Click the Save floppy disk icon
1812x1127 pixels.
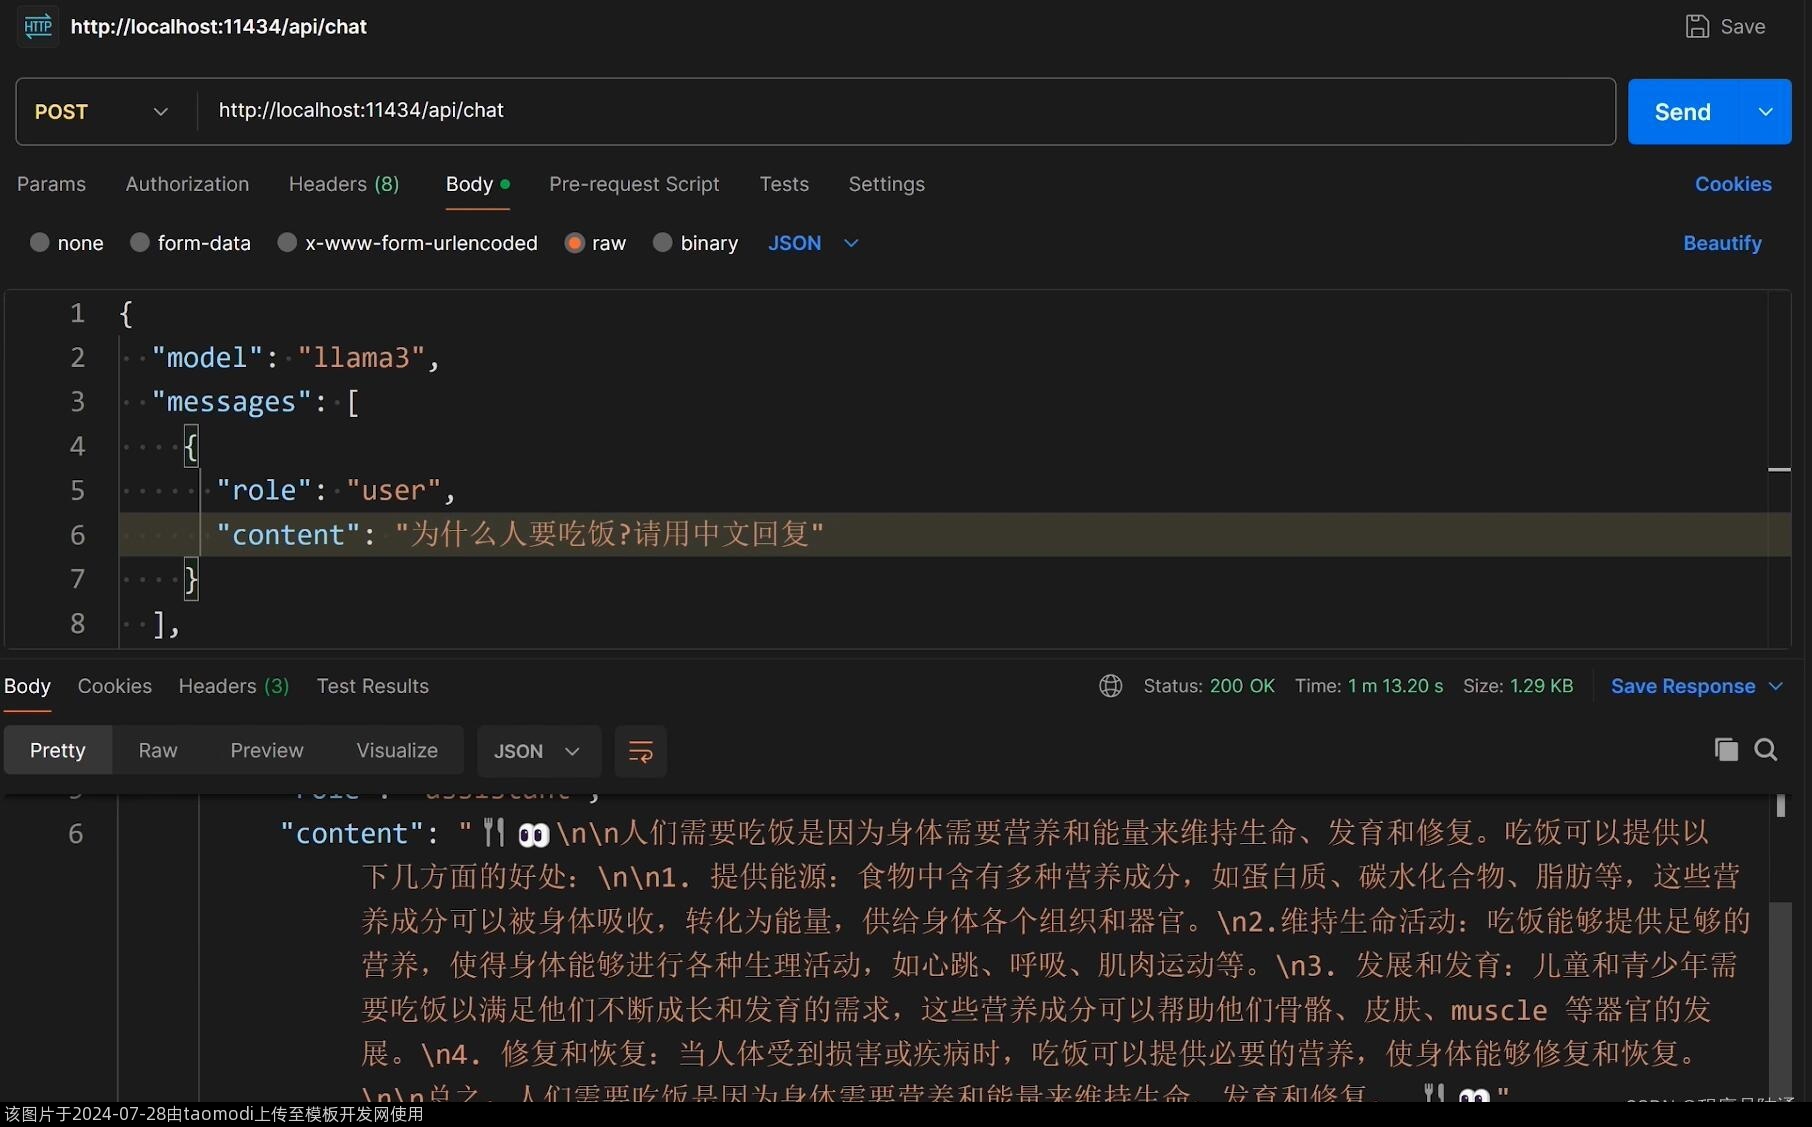click(x=1697, y=26)
